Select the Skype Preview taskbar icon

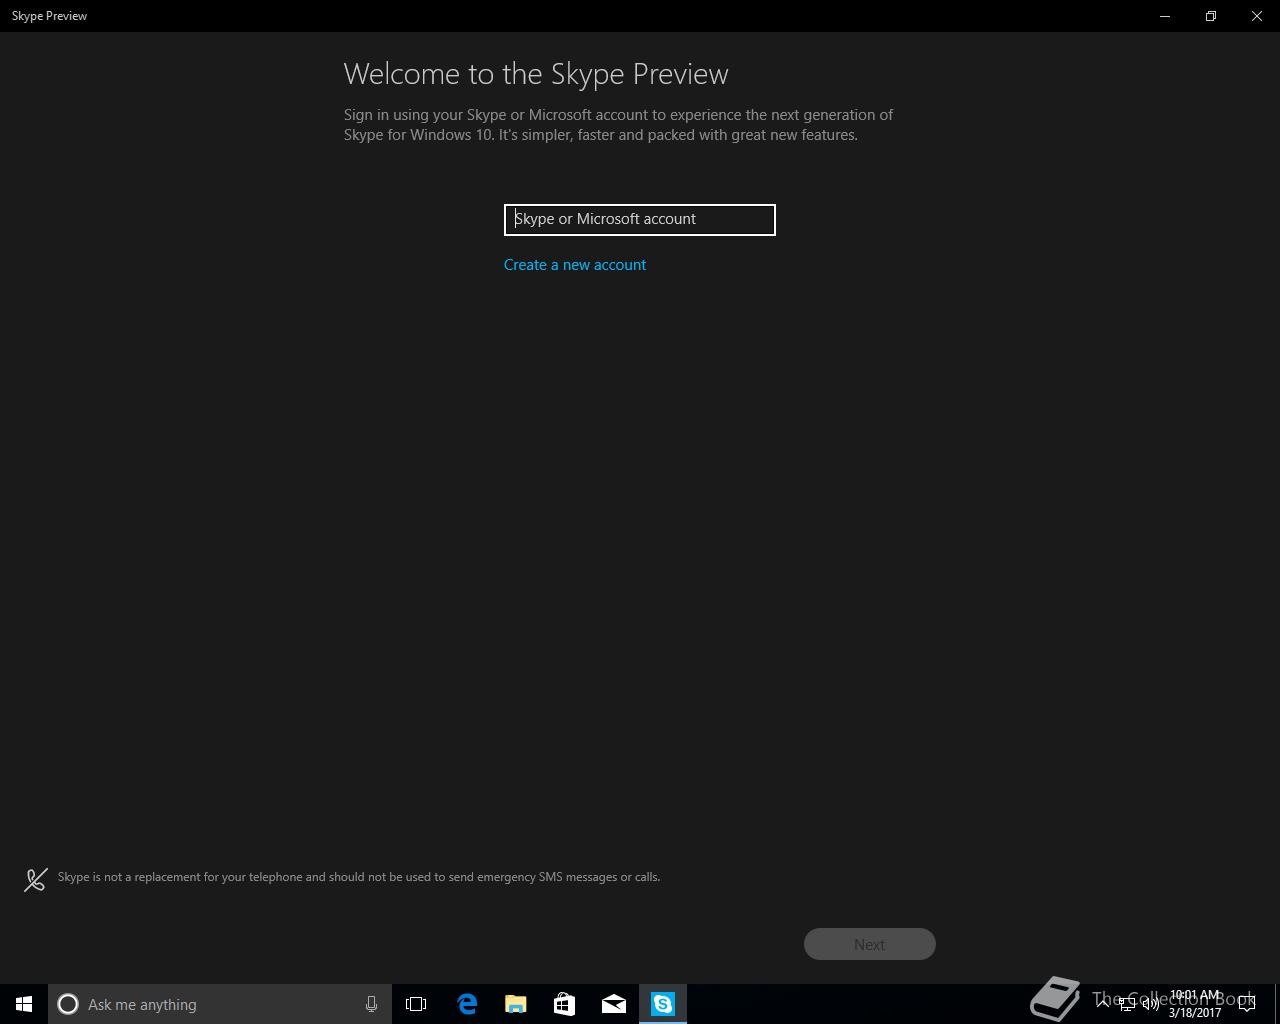663,1004
